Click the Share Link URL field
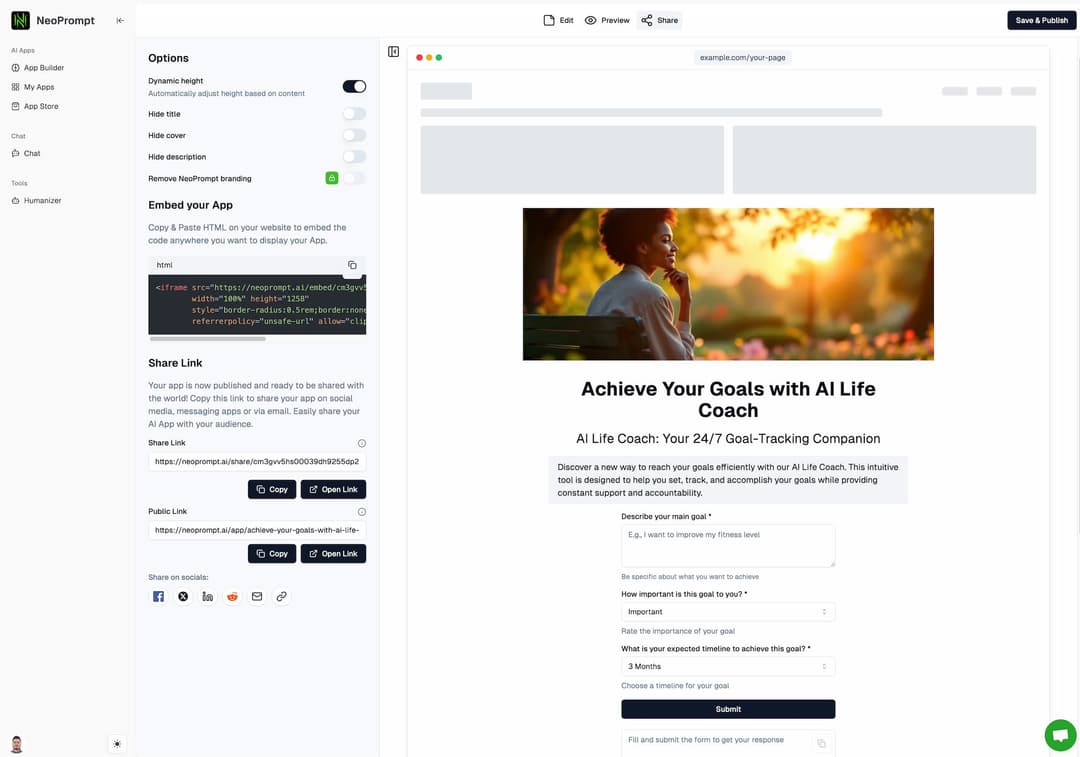The width and height of the screenshot is (1080, 757). click(257, 462)
